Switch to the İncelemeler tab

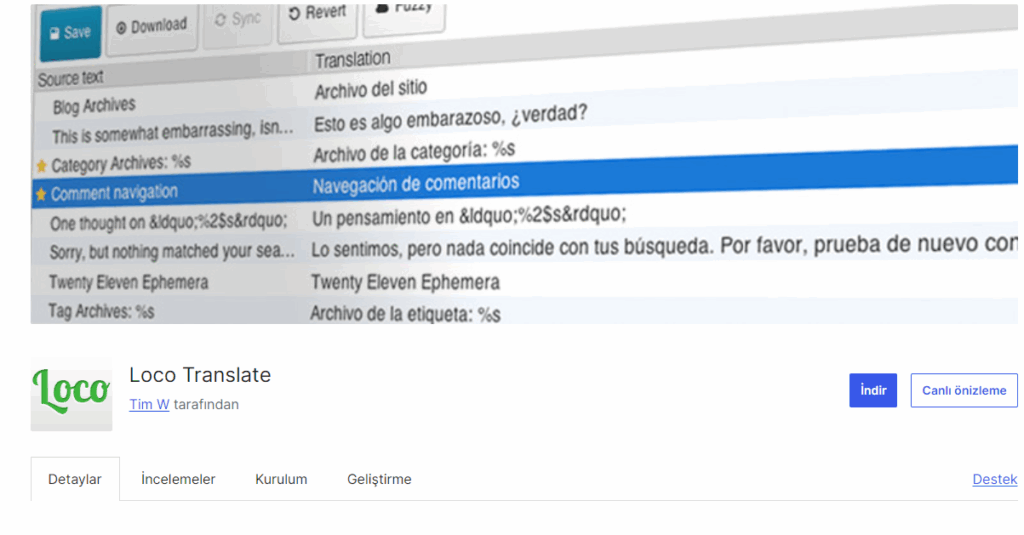[x=178, y=479]
